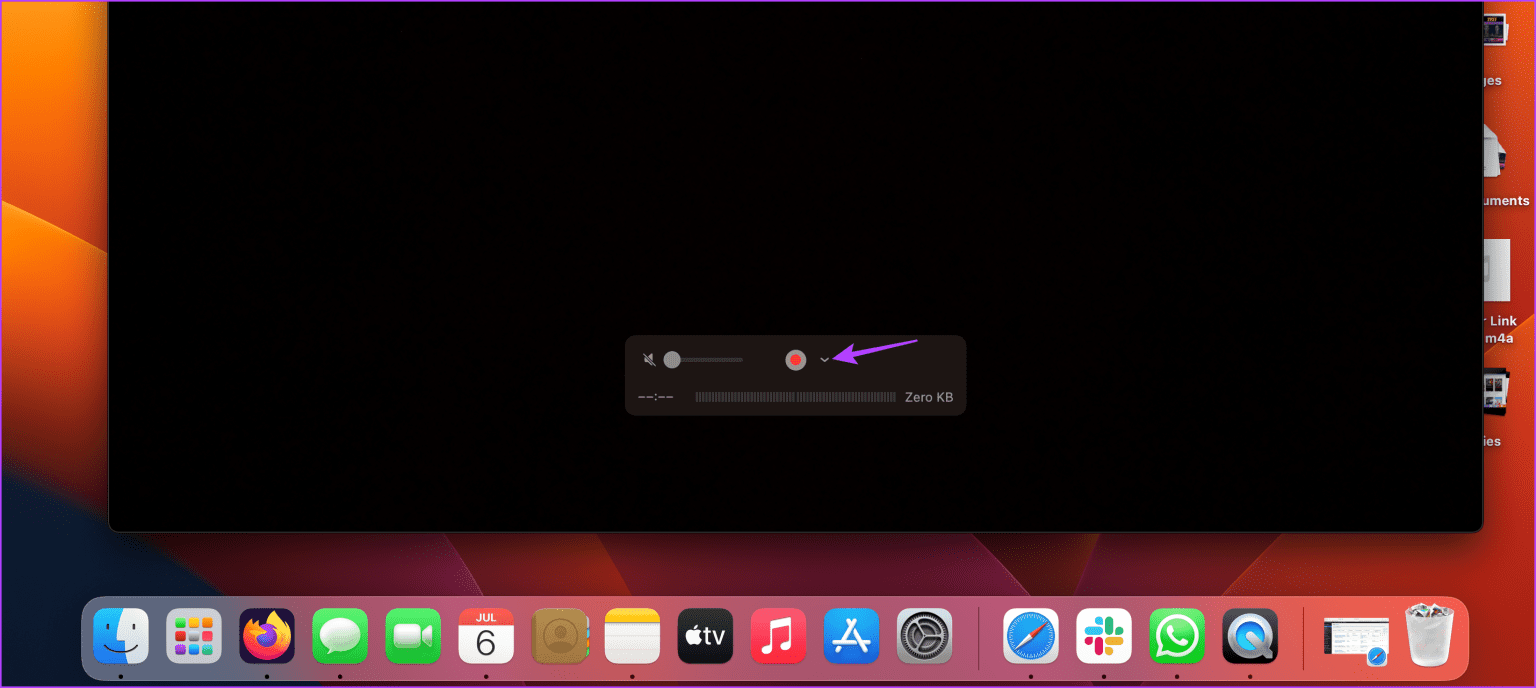Launch Finder from the dock
The height and width of the screenshot is (688, 1536).
pyautogui.click(x=121, y=636)
